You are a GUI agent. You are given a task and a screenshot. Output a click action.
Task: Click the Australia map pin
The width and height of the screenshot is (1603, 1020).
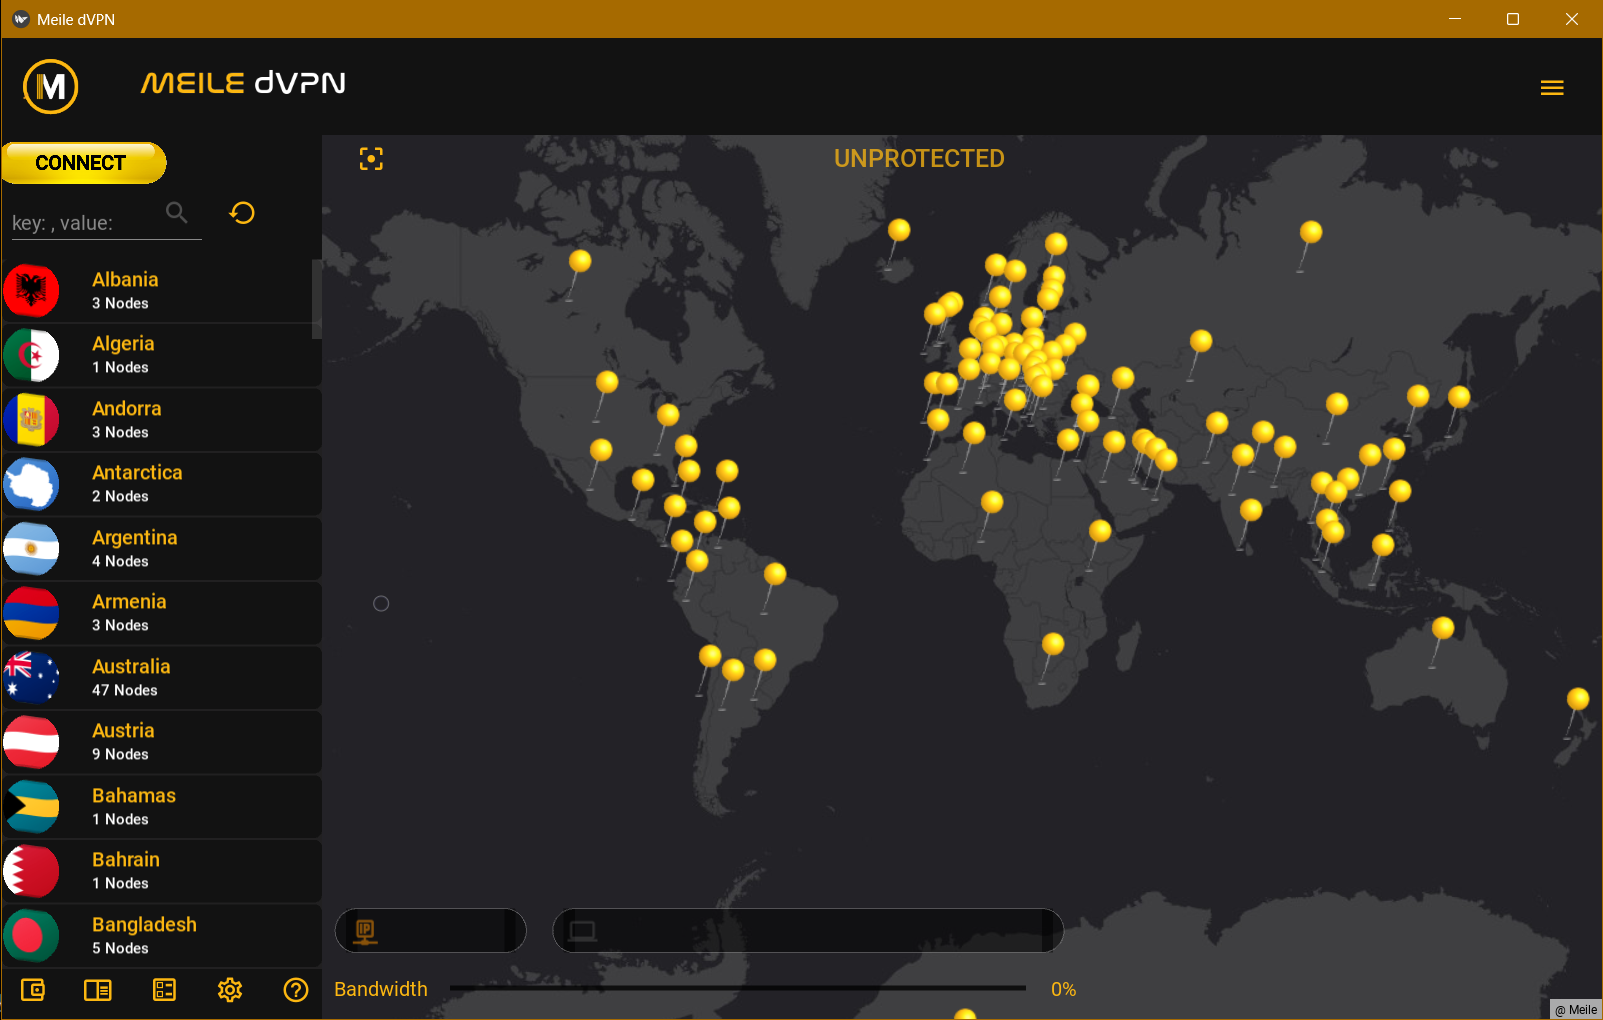point(1443,628)
